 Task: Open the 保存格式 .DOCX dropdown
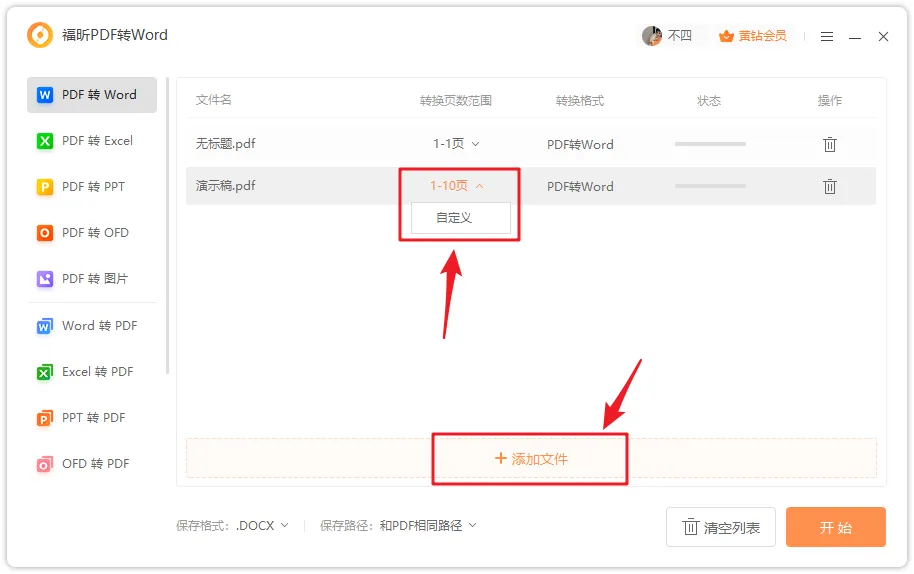(x=262, y=526)
